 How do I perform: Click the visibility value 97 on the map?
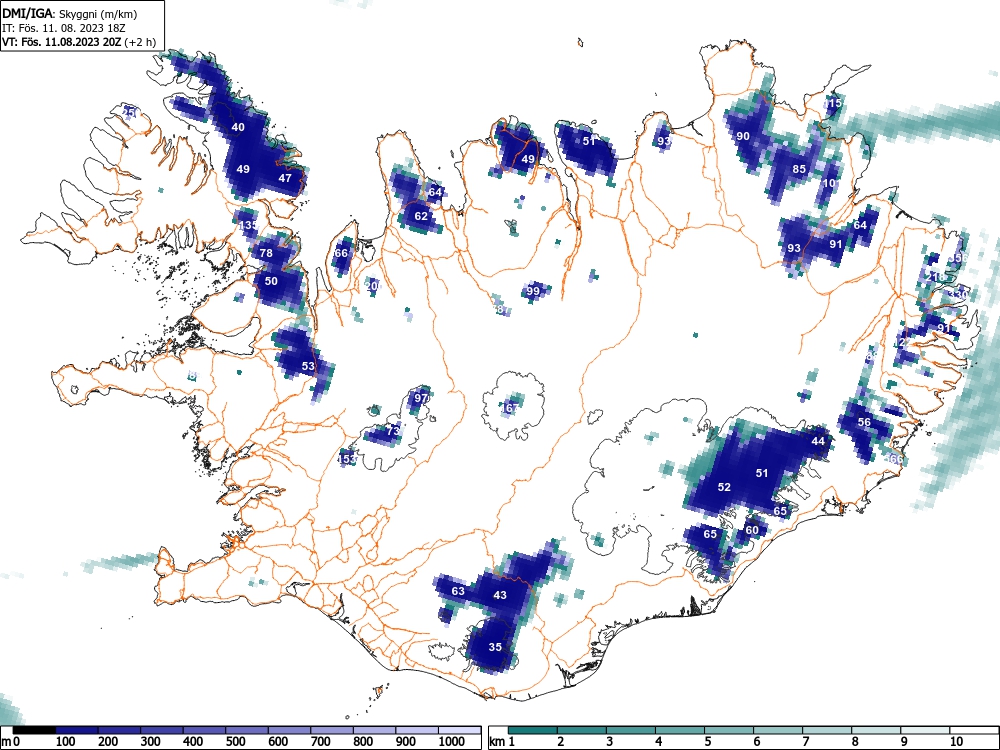coord(421,398)
